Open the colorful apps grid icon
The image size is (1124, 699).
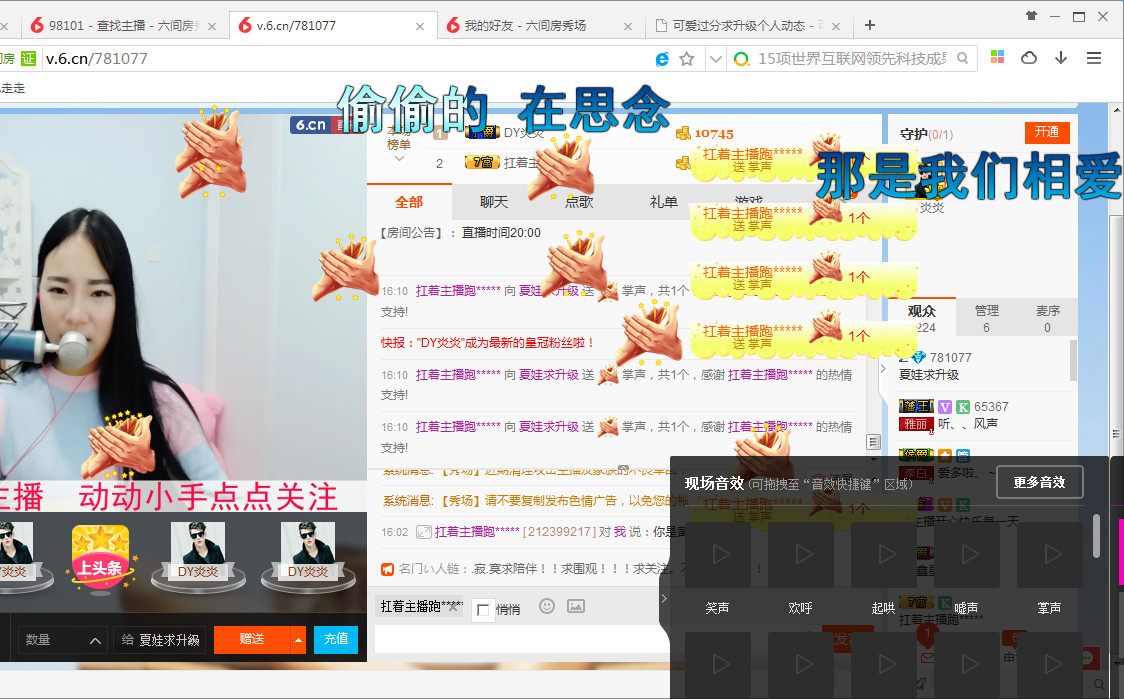click(x=997, y=57)
